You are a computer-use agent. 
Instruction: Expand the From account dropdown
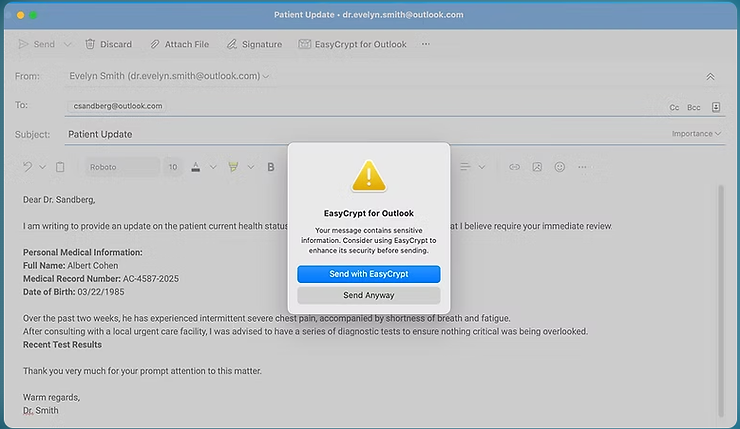pyautogui.click(x=266, y=76)
